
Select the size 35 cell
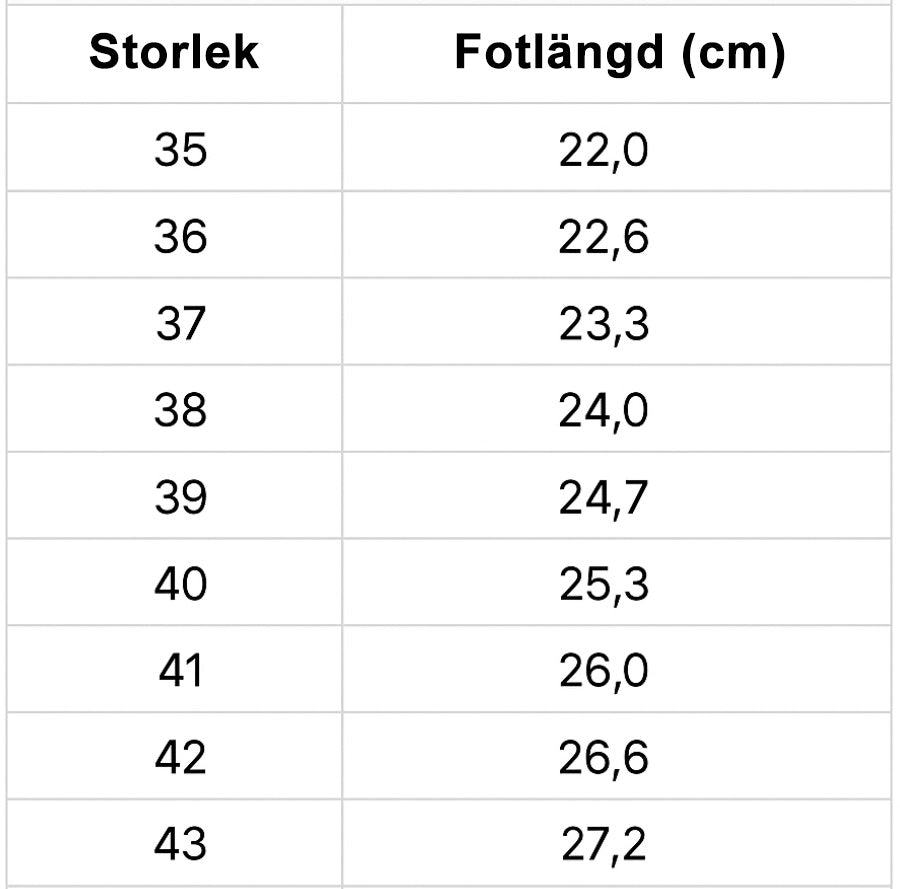[181, 150]
